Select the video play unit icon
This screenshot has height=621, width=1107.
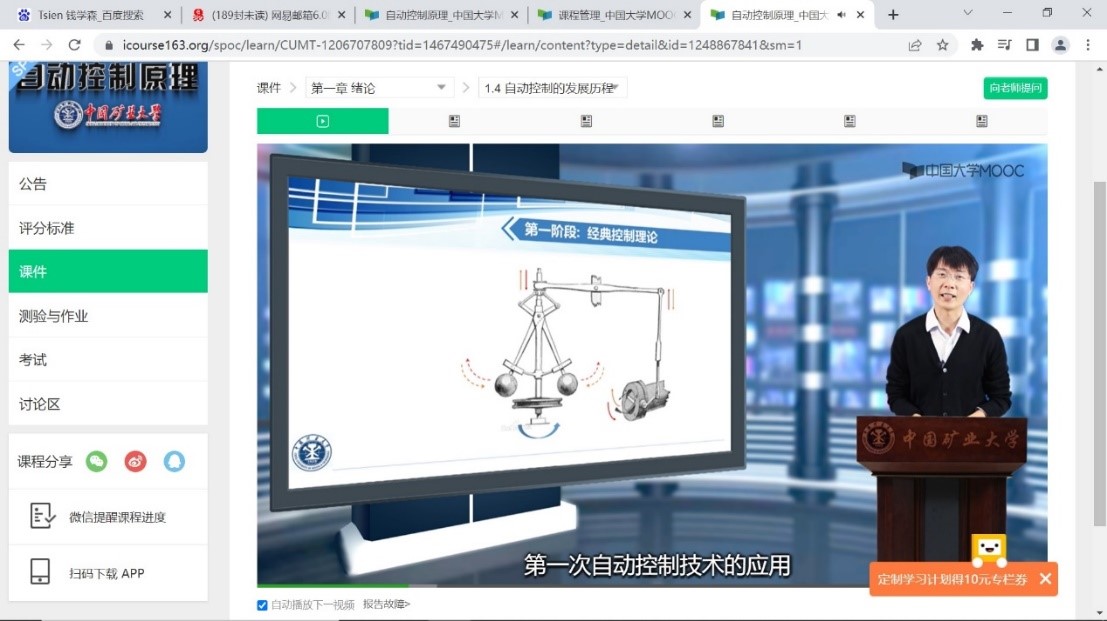point(322,121)
